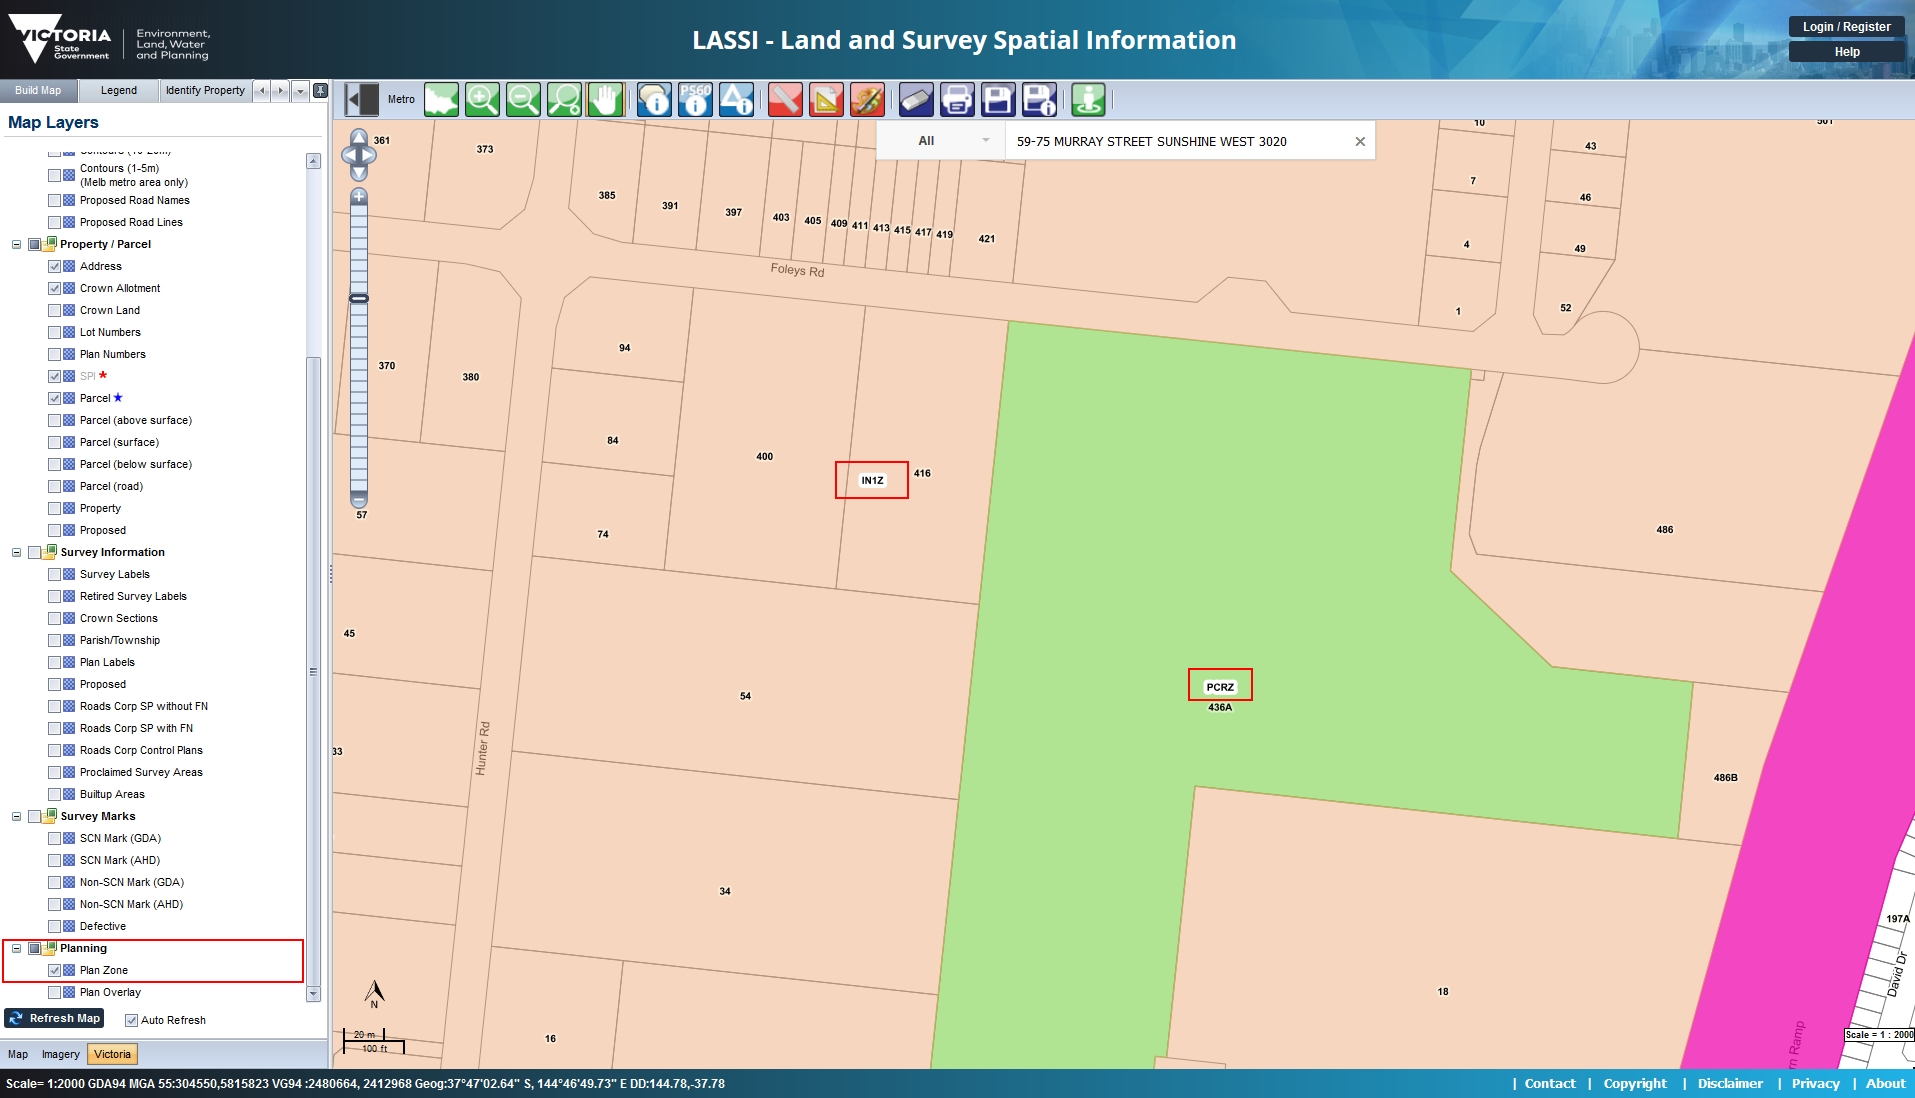This screenshot has width=1915, height=1098.
Task: Open the Copyright link
Action: coord(1634,1083)
